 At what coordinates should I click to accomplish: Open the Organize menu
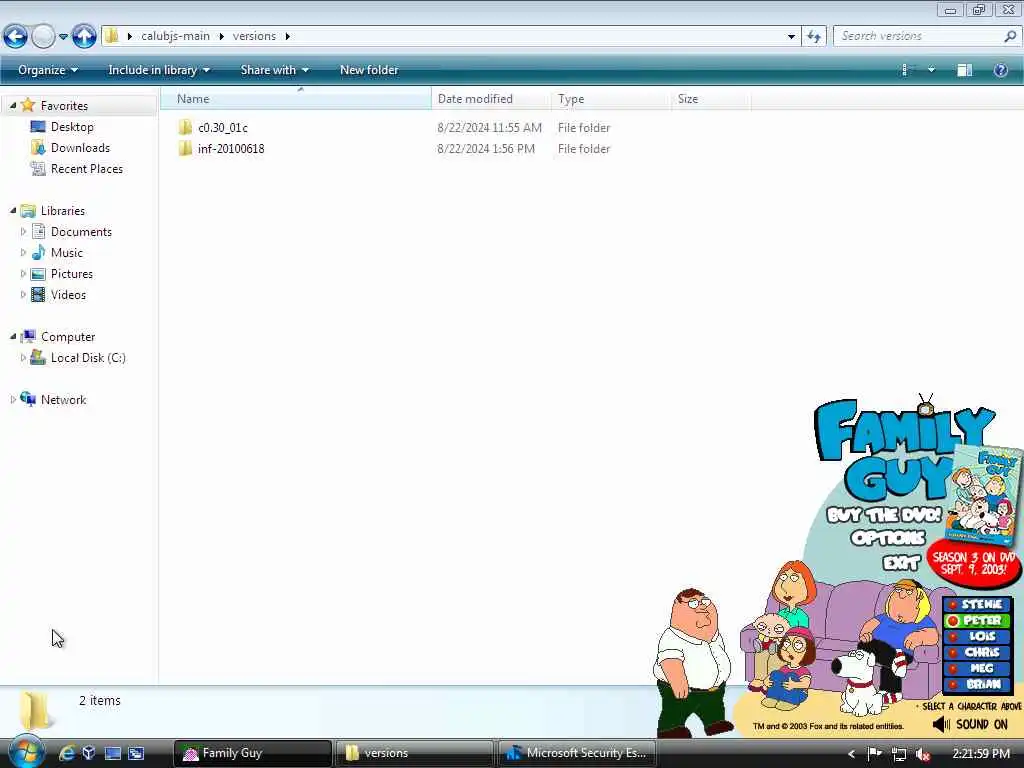(48, 70)
